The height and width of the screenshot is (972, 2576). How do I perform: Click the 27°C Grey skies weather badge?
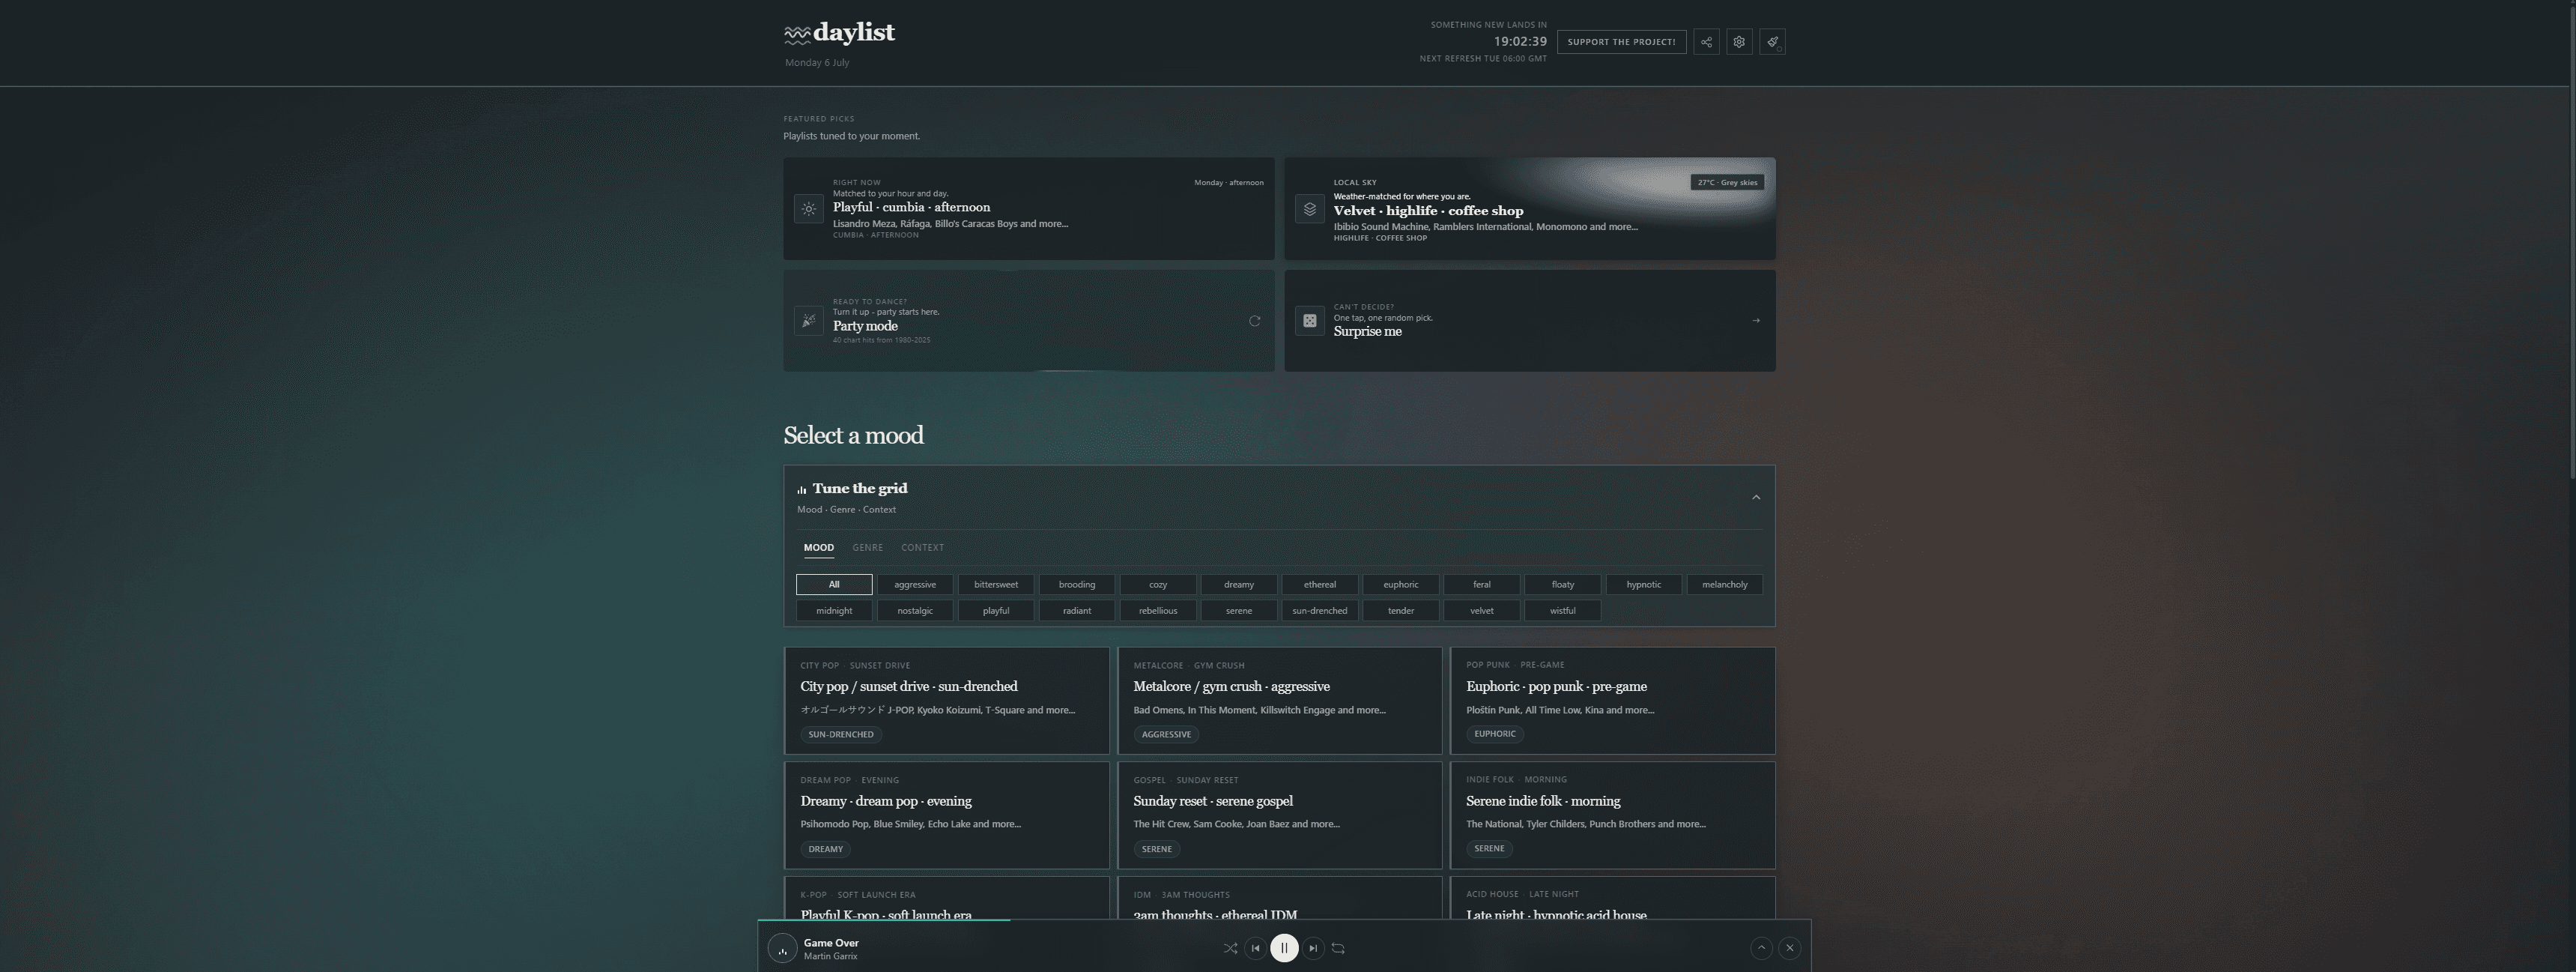coord(1727,183)
